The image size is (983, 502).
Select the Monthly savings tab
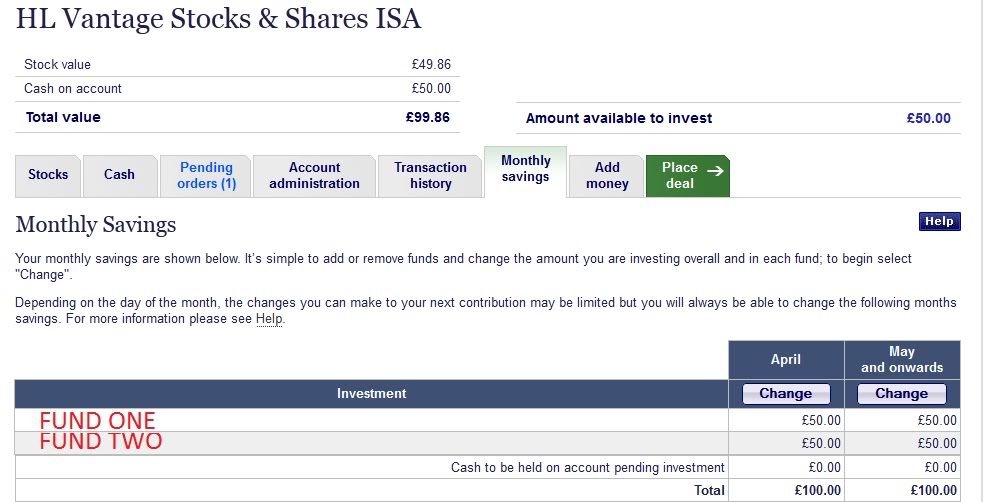tap(525, 169)
